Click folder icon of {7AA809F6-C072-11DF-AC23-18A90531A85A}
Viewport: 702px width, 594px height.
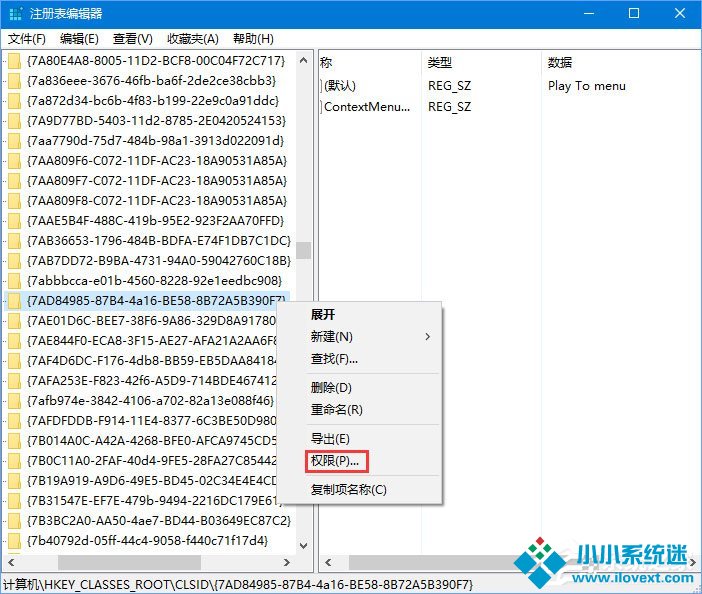click(14, 161)
